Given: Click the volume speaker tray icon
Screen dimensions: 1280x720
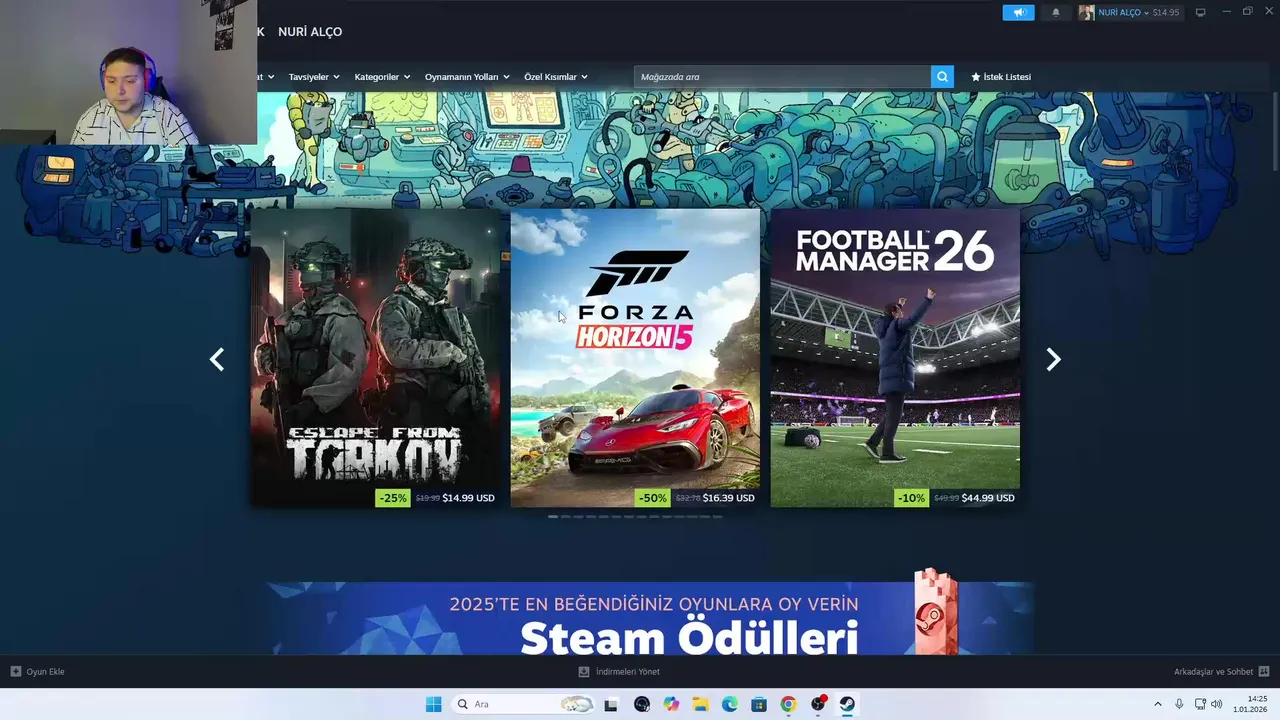Looking at the screenshot, I should click(x=1217, y=704).
